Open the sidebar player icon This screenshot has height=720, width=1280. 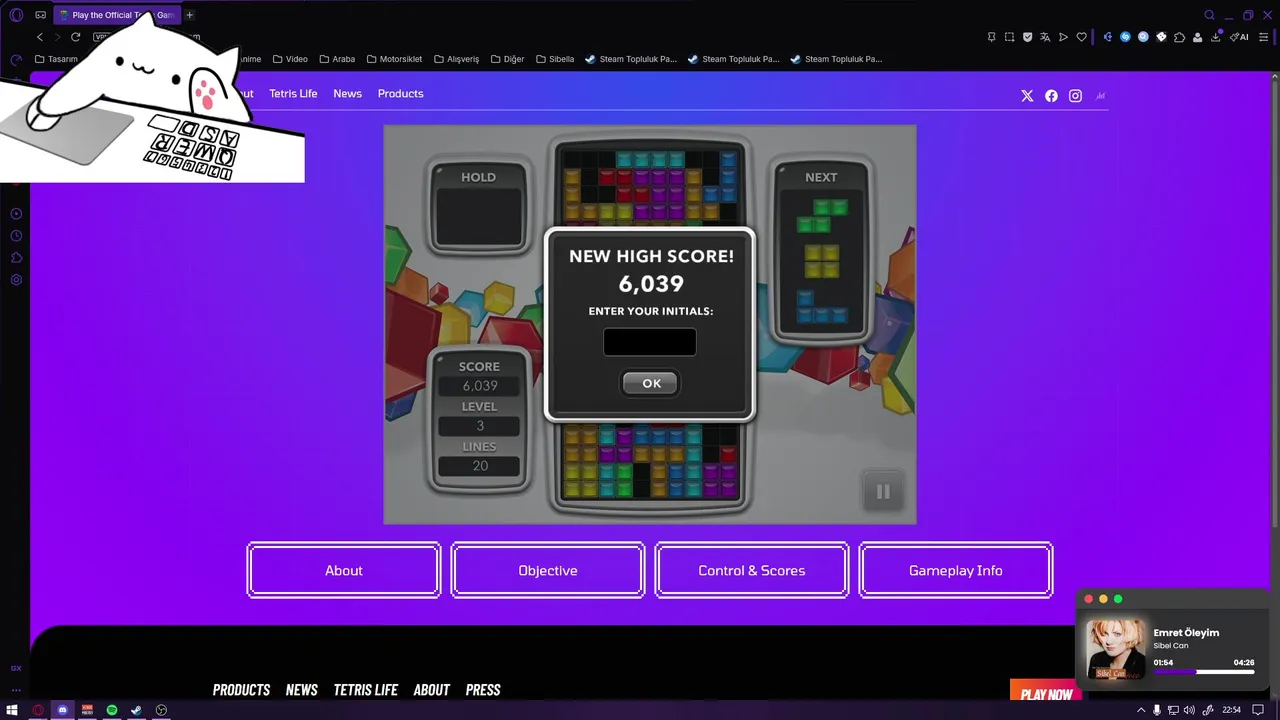pyautogui.click(x=16, y=213)
